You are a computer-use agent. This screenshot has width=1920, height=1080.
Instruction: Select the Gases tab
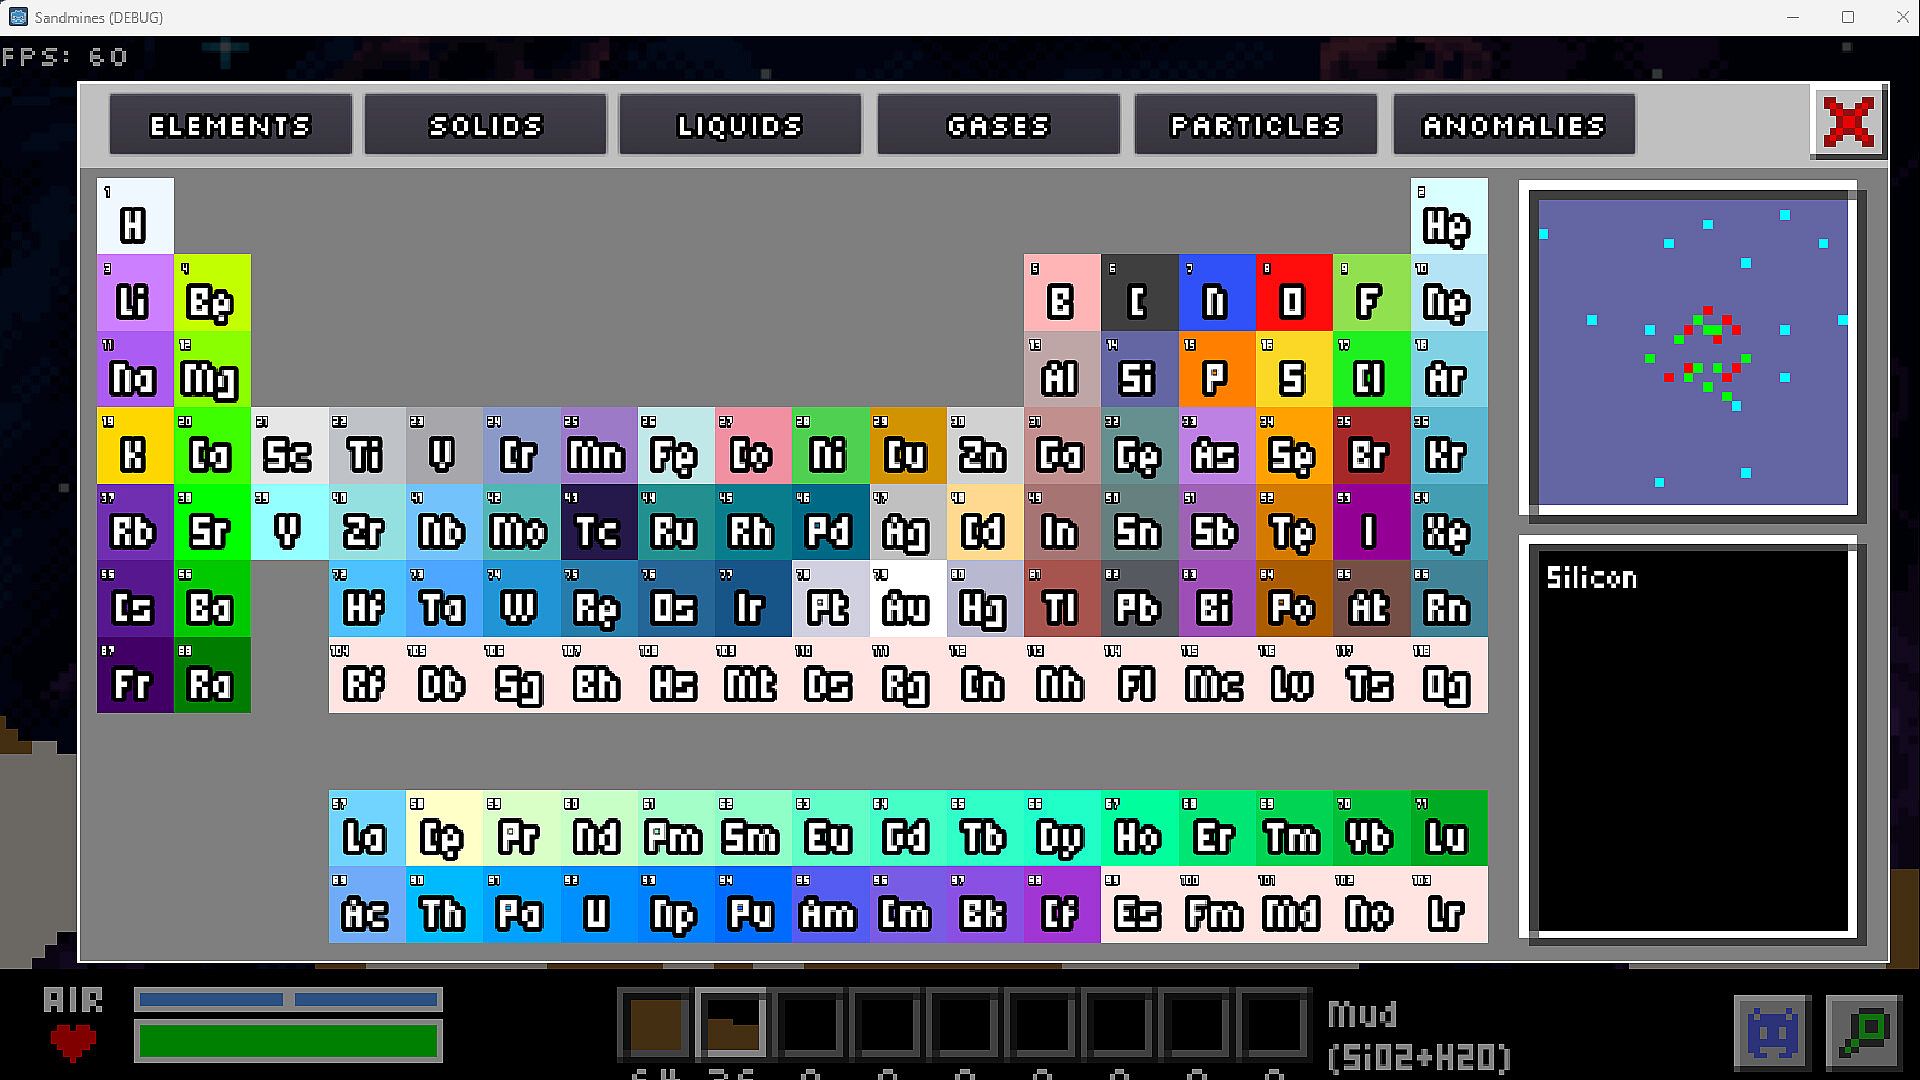click(998, 125)
